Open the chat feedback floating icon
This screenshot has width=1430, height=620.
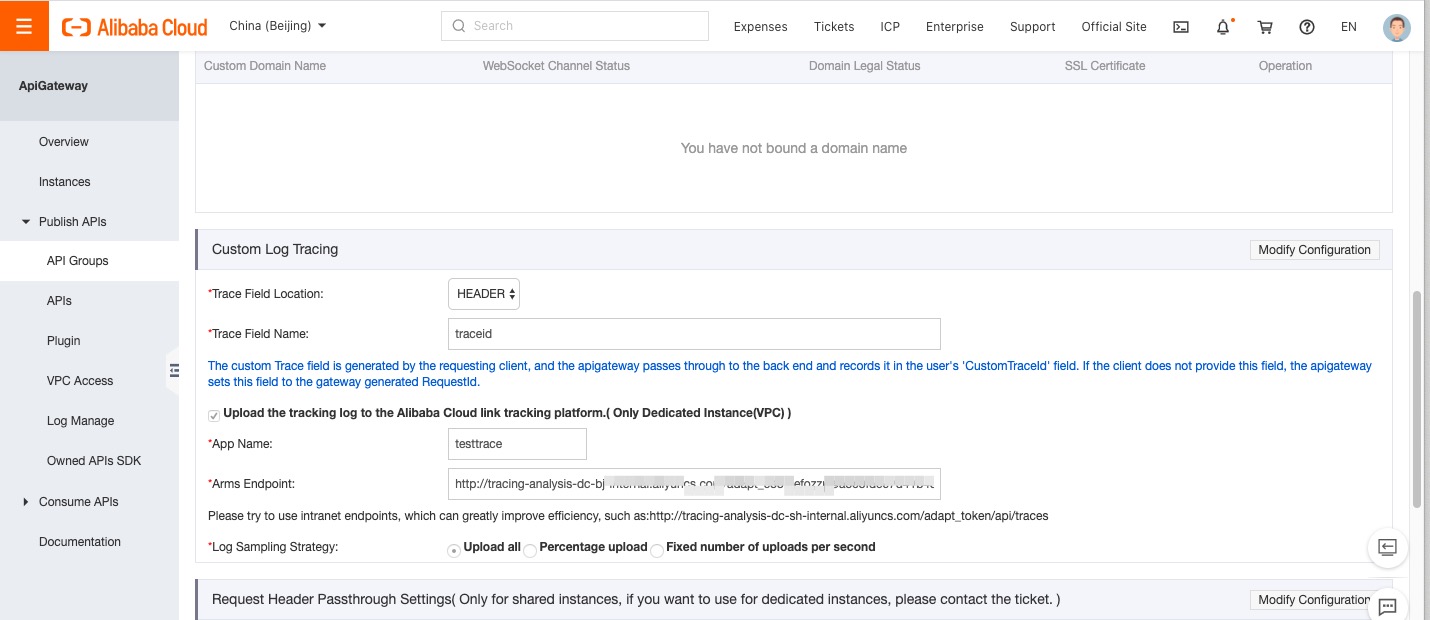click(1387, 605)
